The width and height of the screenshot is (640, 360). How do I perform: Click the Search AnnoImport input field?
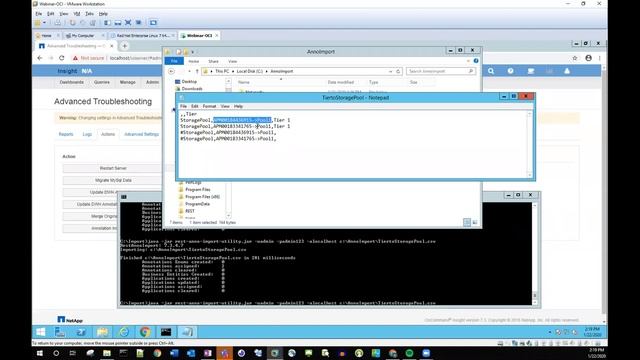point(440,71)
